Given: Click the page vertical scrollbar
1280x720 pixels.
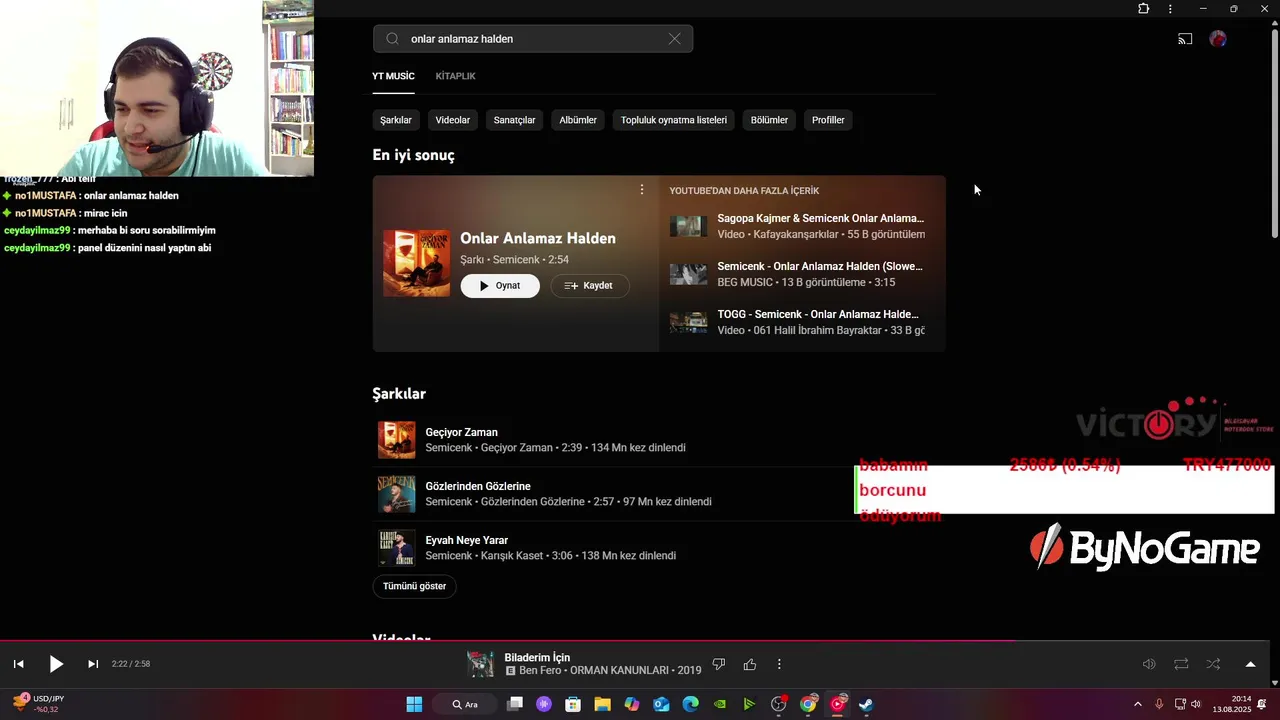Looking at the screenshot, I should point(1274,134).
